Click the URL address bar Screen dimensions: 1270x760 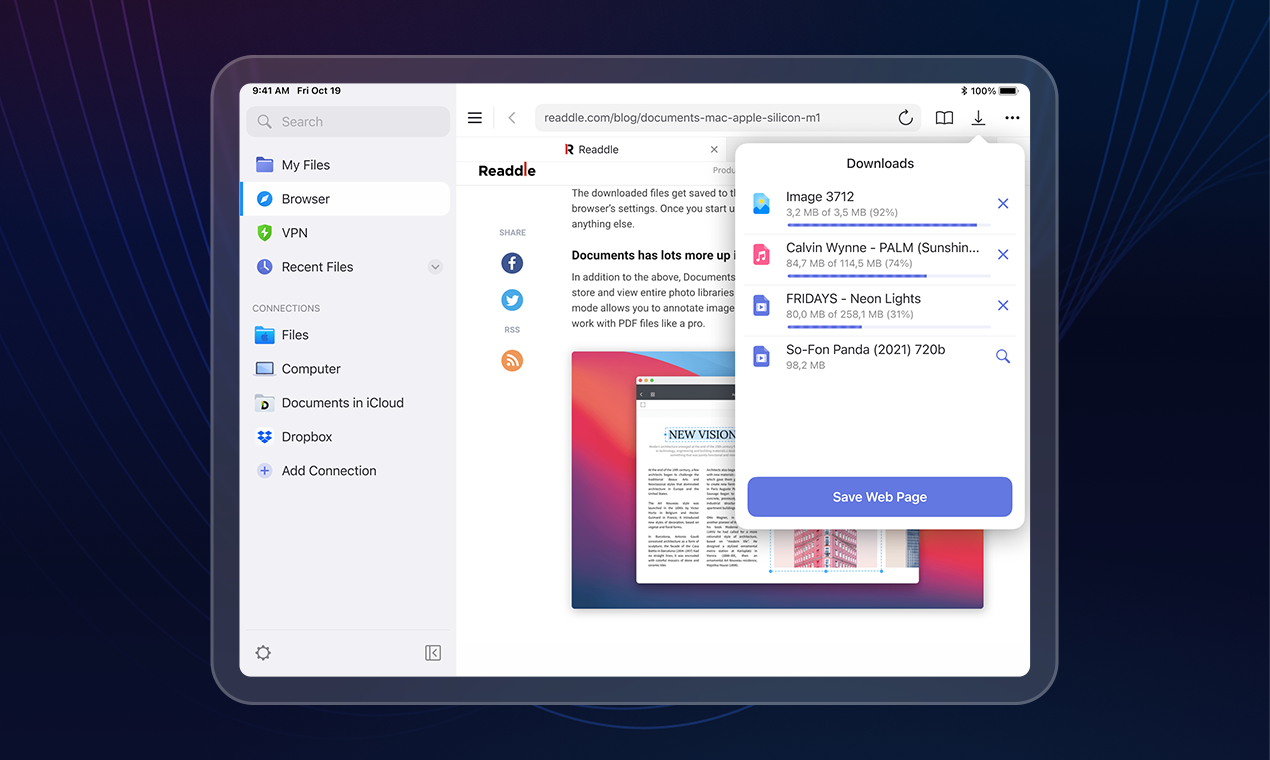click(x=727, y=118)
